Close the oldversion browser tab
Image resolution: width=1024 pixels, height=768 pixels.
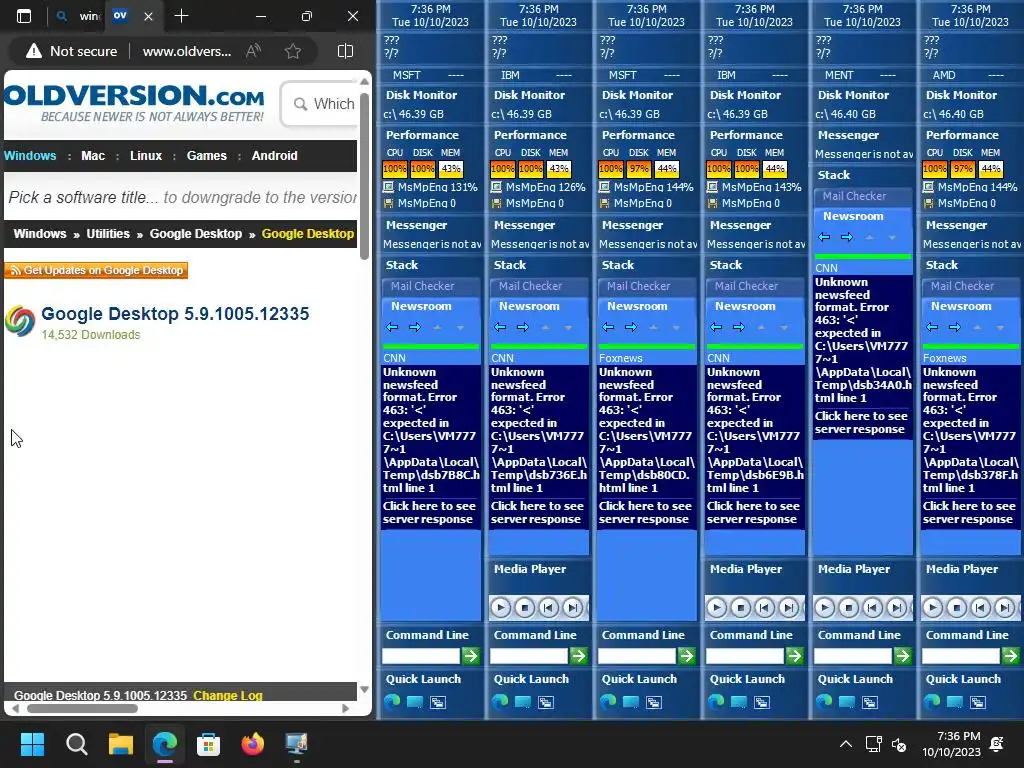point(148,16)
